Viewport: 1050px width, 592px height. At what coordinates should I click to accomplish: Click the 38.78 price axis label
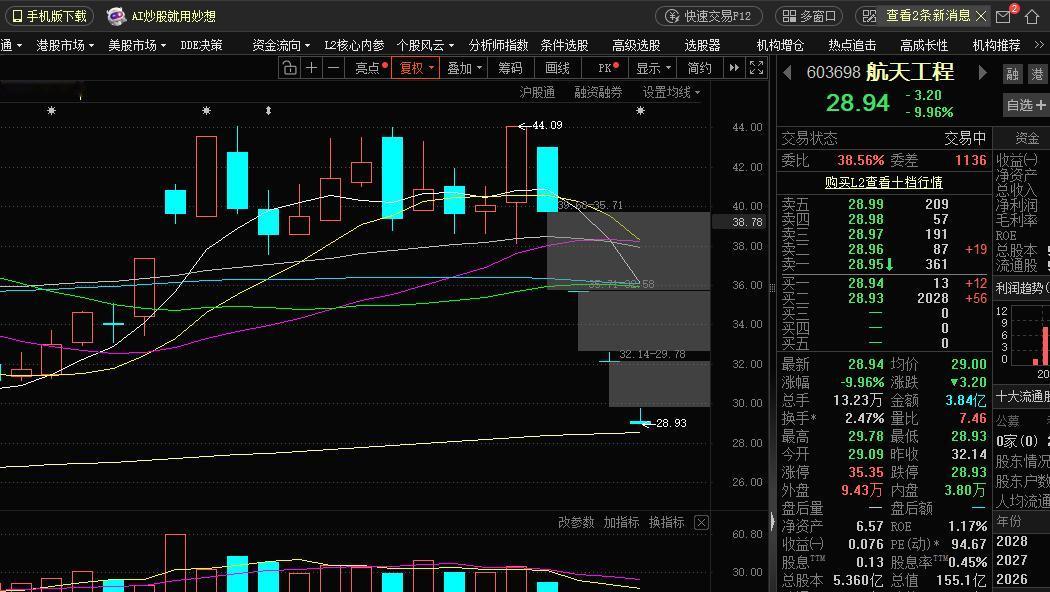click(747, 222)
